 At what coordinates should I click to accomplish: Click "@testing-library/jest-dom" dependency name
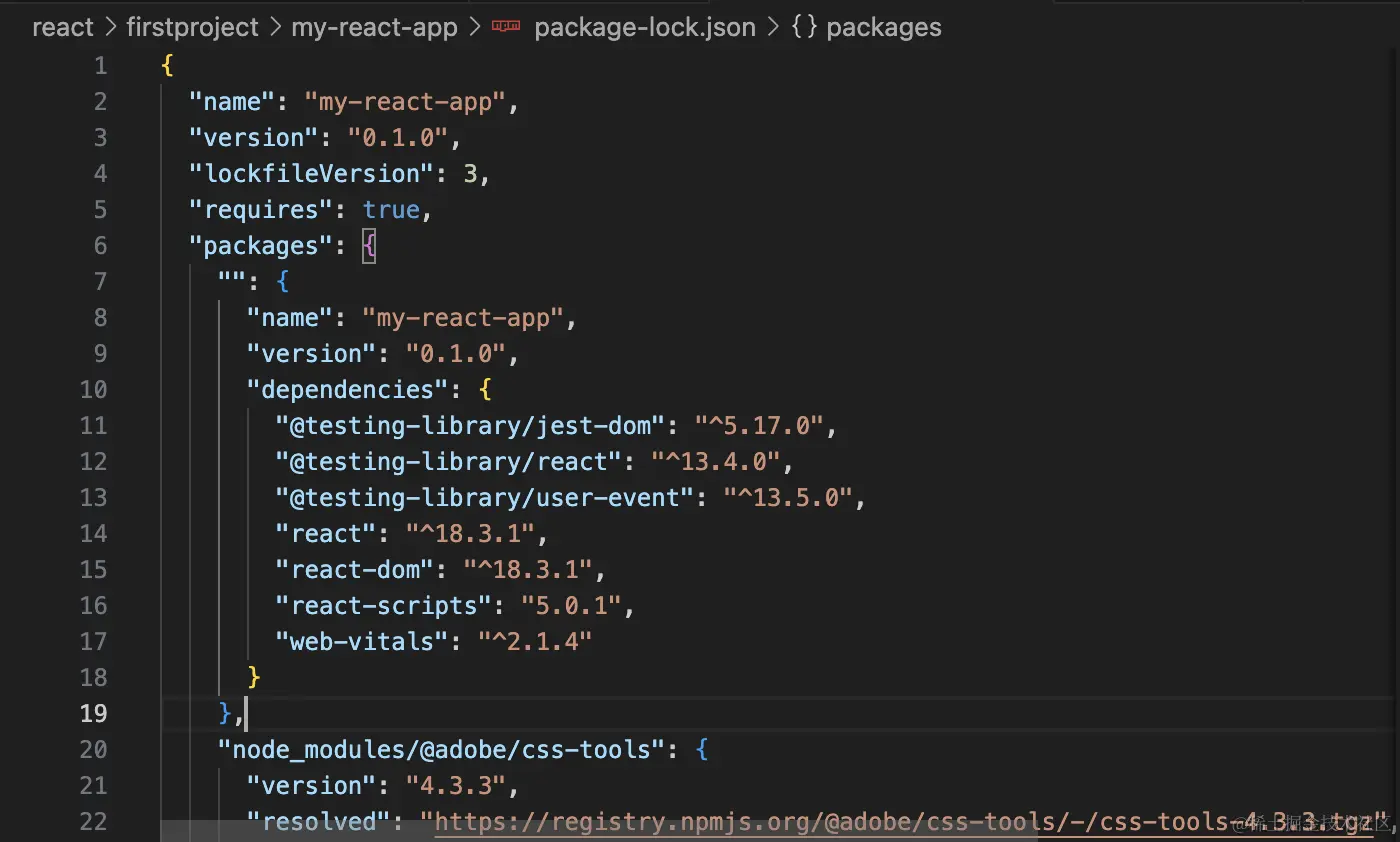click(471, 425)
